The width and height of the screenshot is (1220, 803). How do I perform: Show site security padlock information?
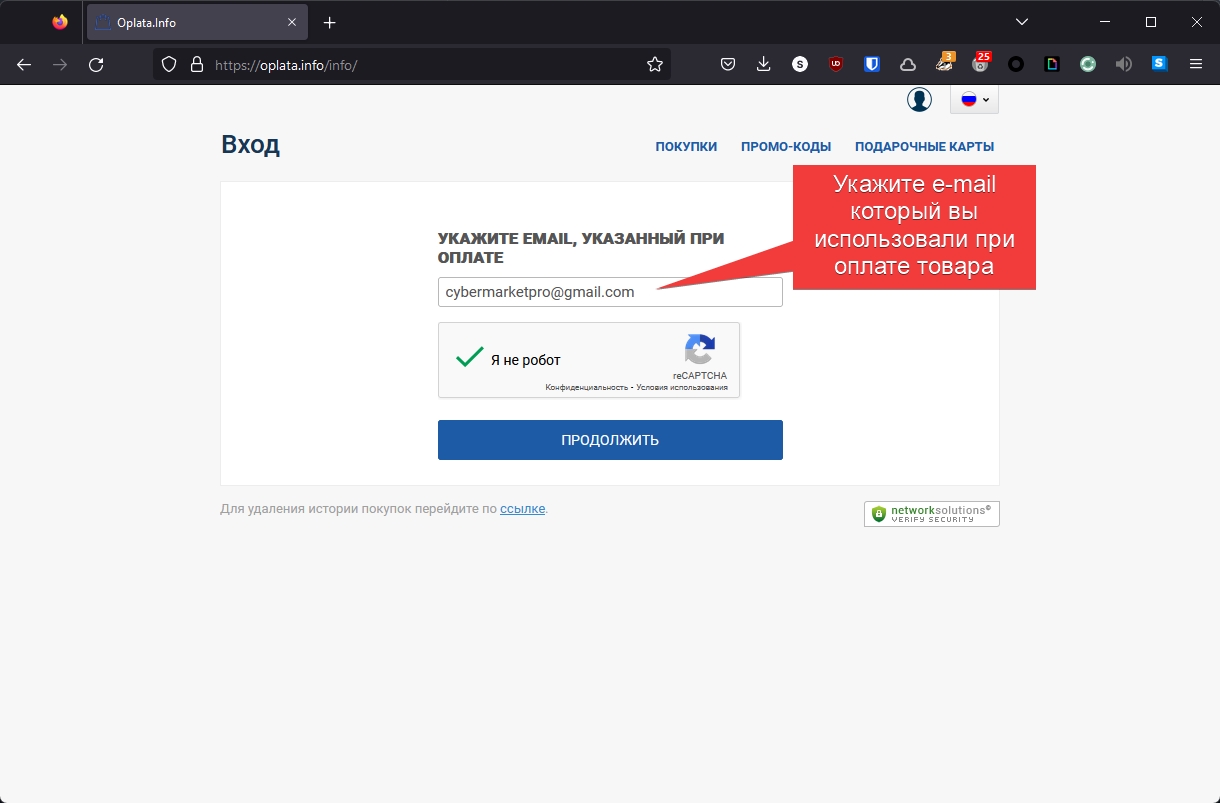click(x=197, y=64)
